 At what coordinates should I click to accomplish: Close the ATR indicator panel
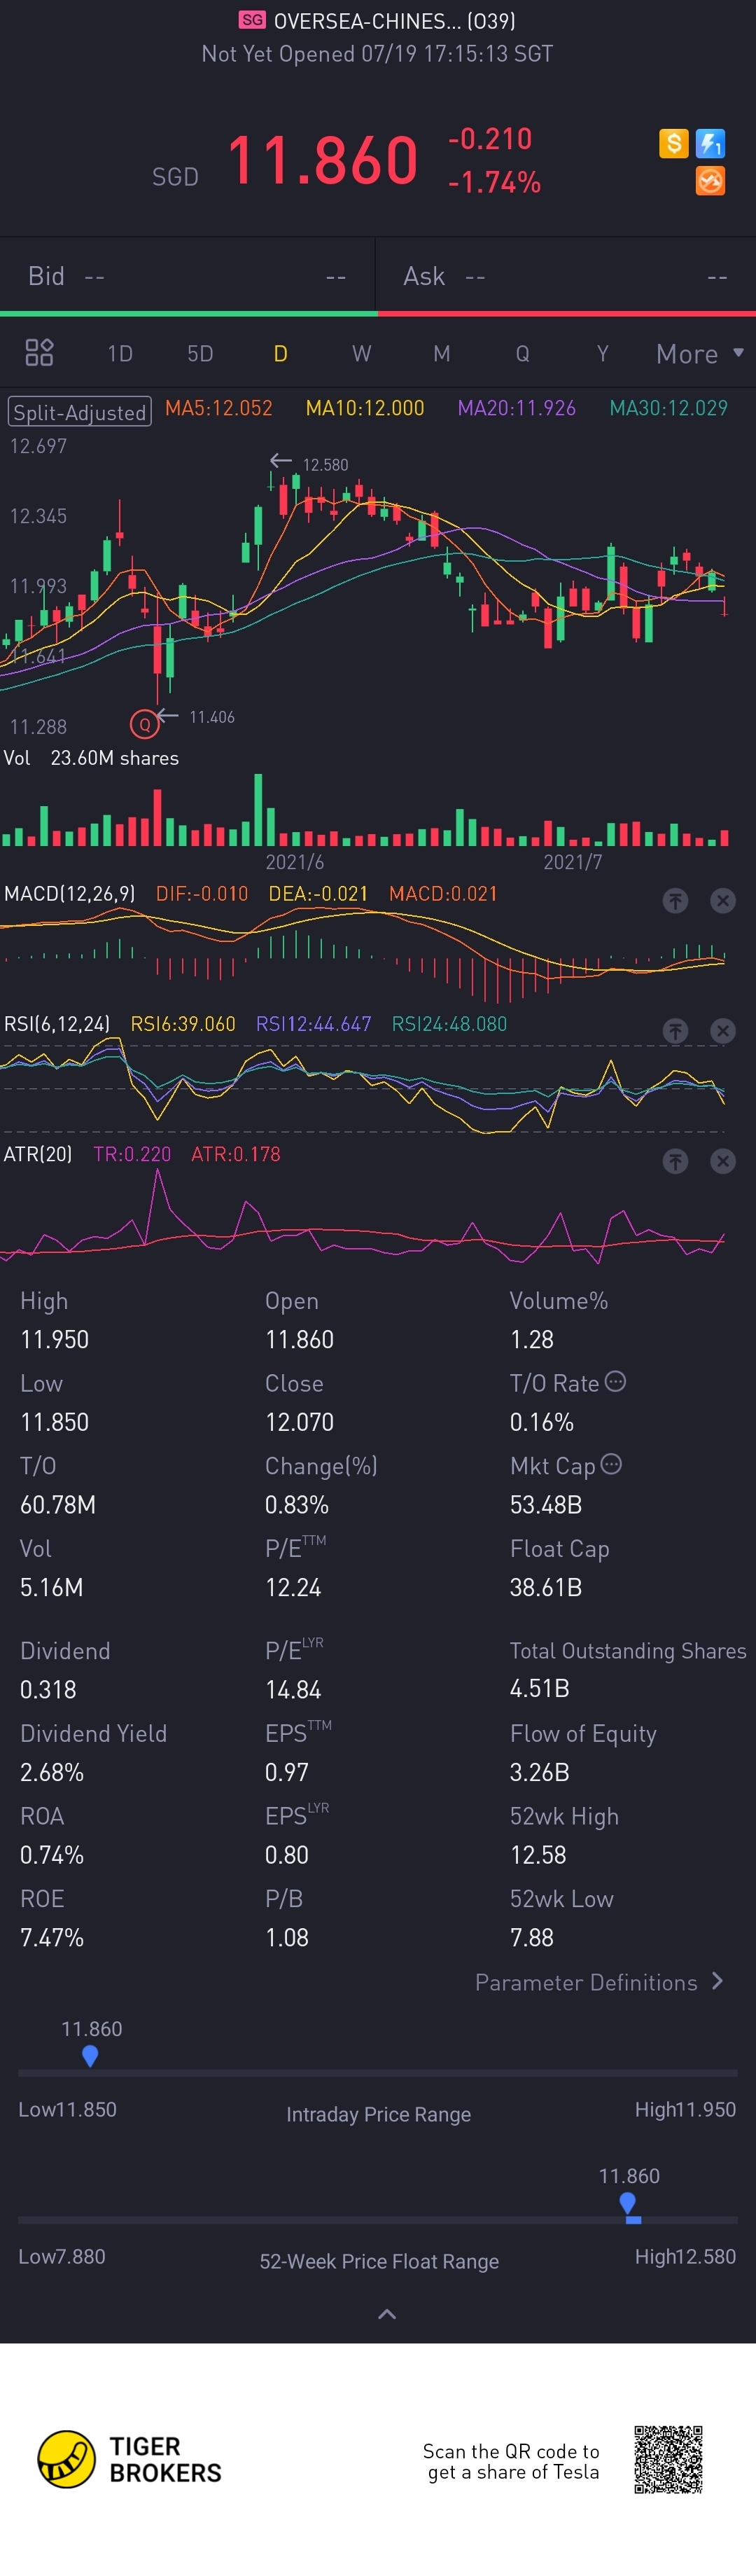(722, 1161)
